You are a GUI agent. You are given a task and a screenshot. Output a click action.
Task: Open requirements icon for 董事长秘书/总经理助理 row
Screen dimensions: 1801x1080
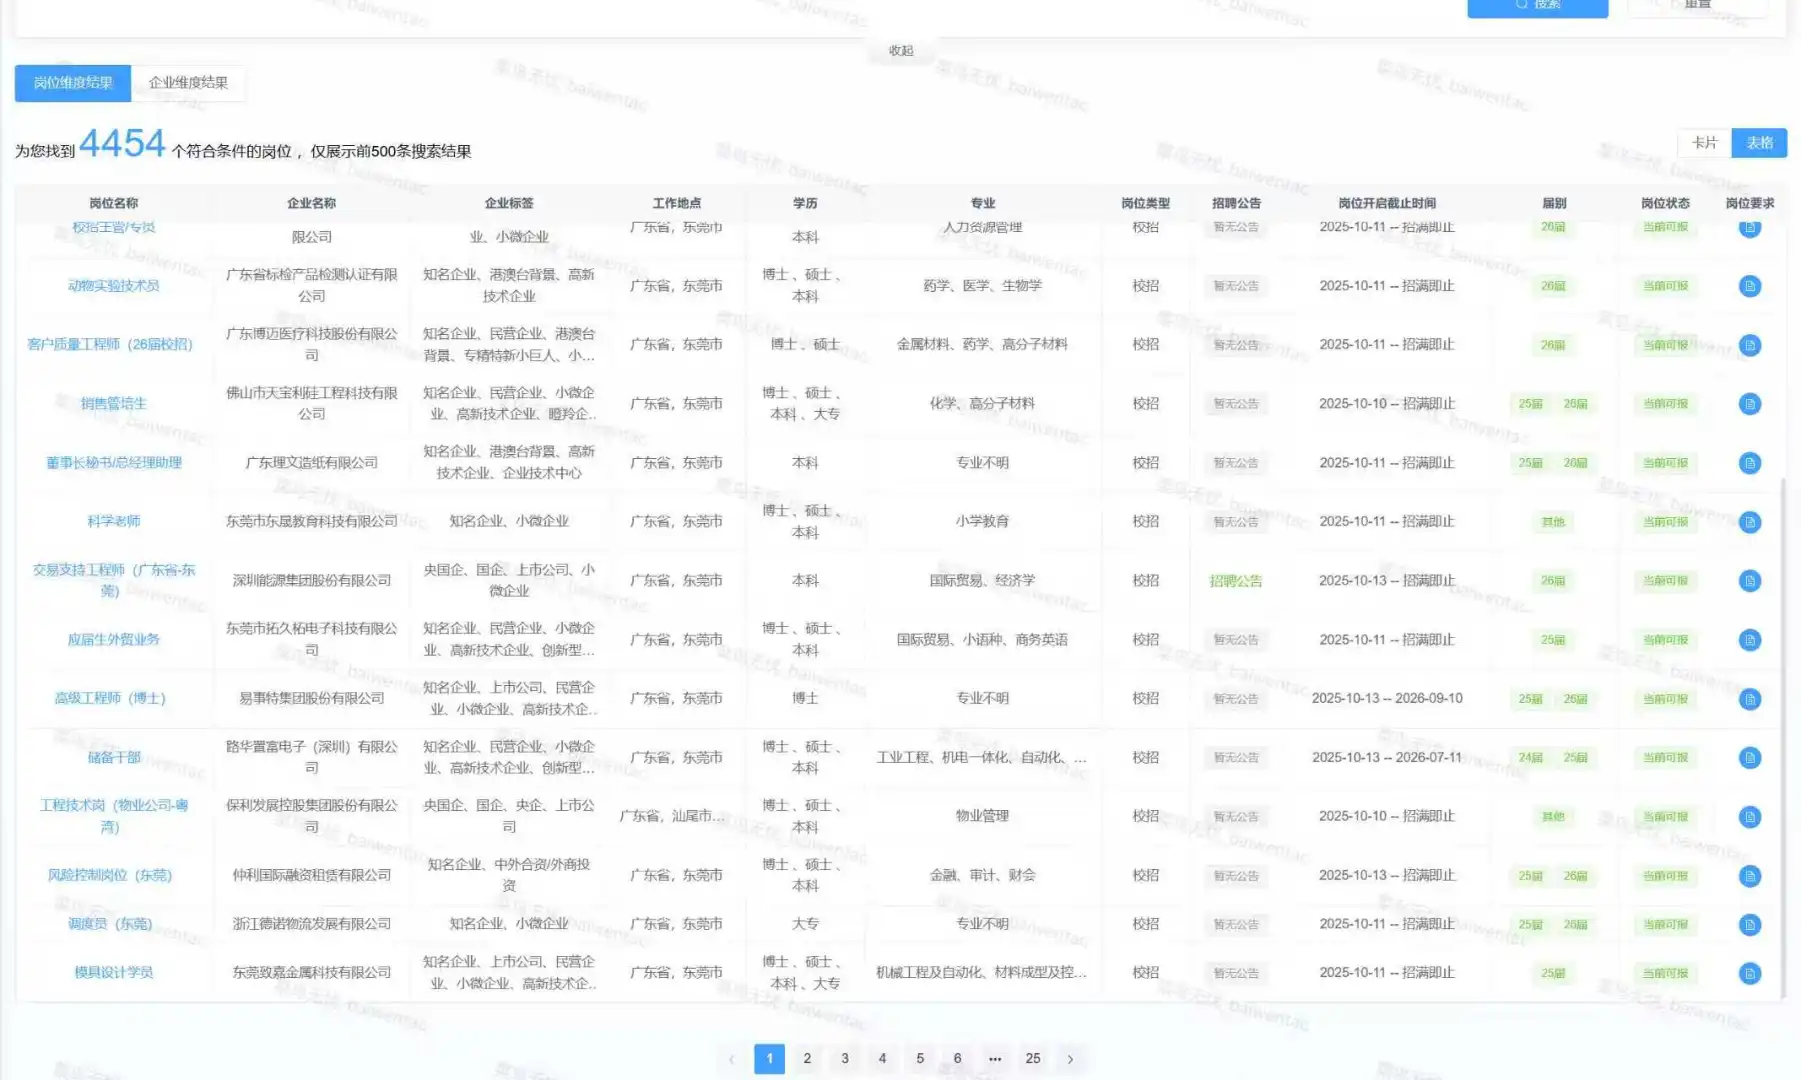[x=1749, y=463]
